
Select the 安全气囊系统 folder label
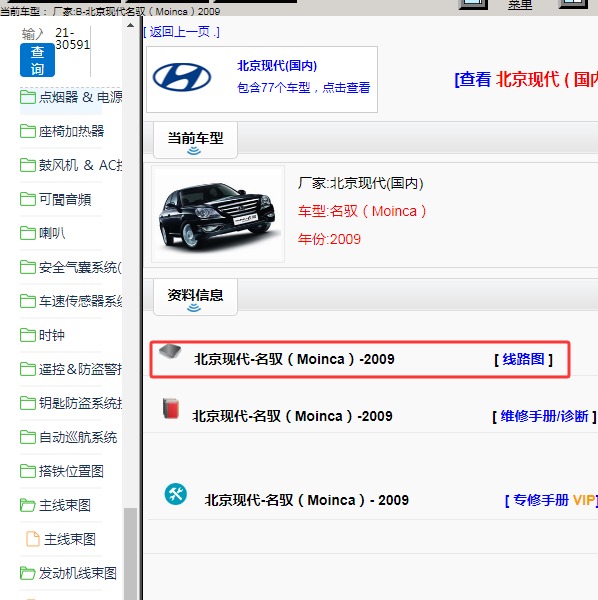tap(80, 267)
